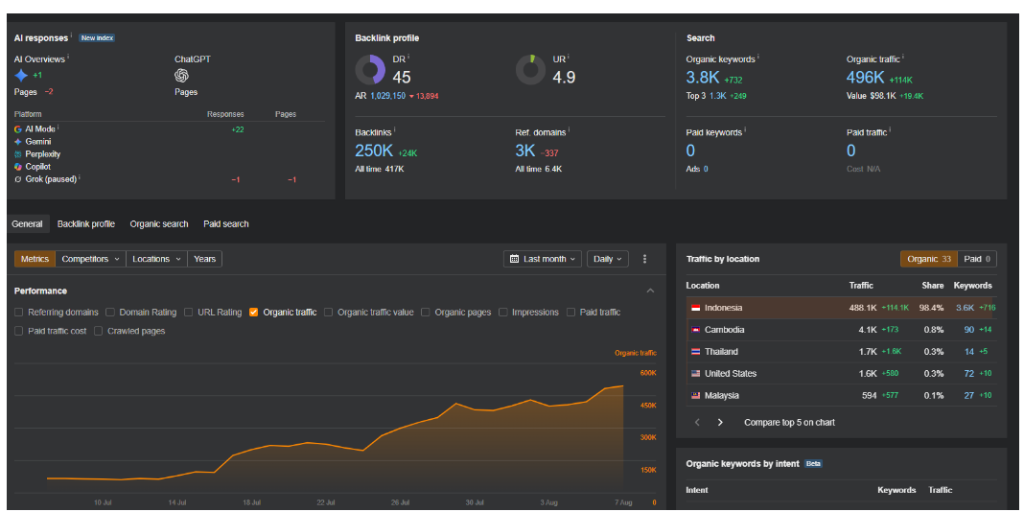Open the chart three-dot options menu

645,259
